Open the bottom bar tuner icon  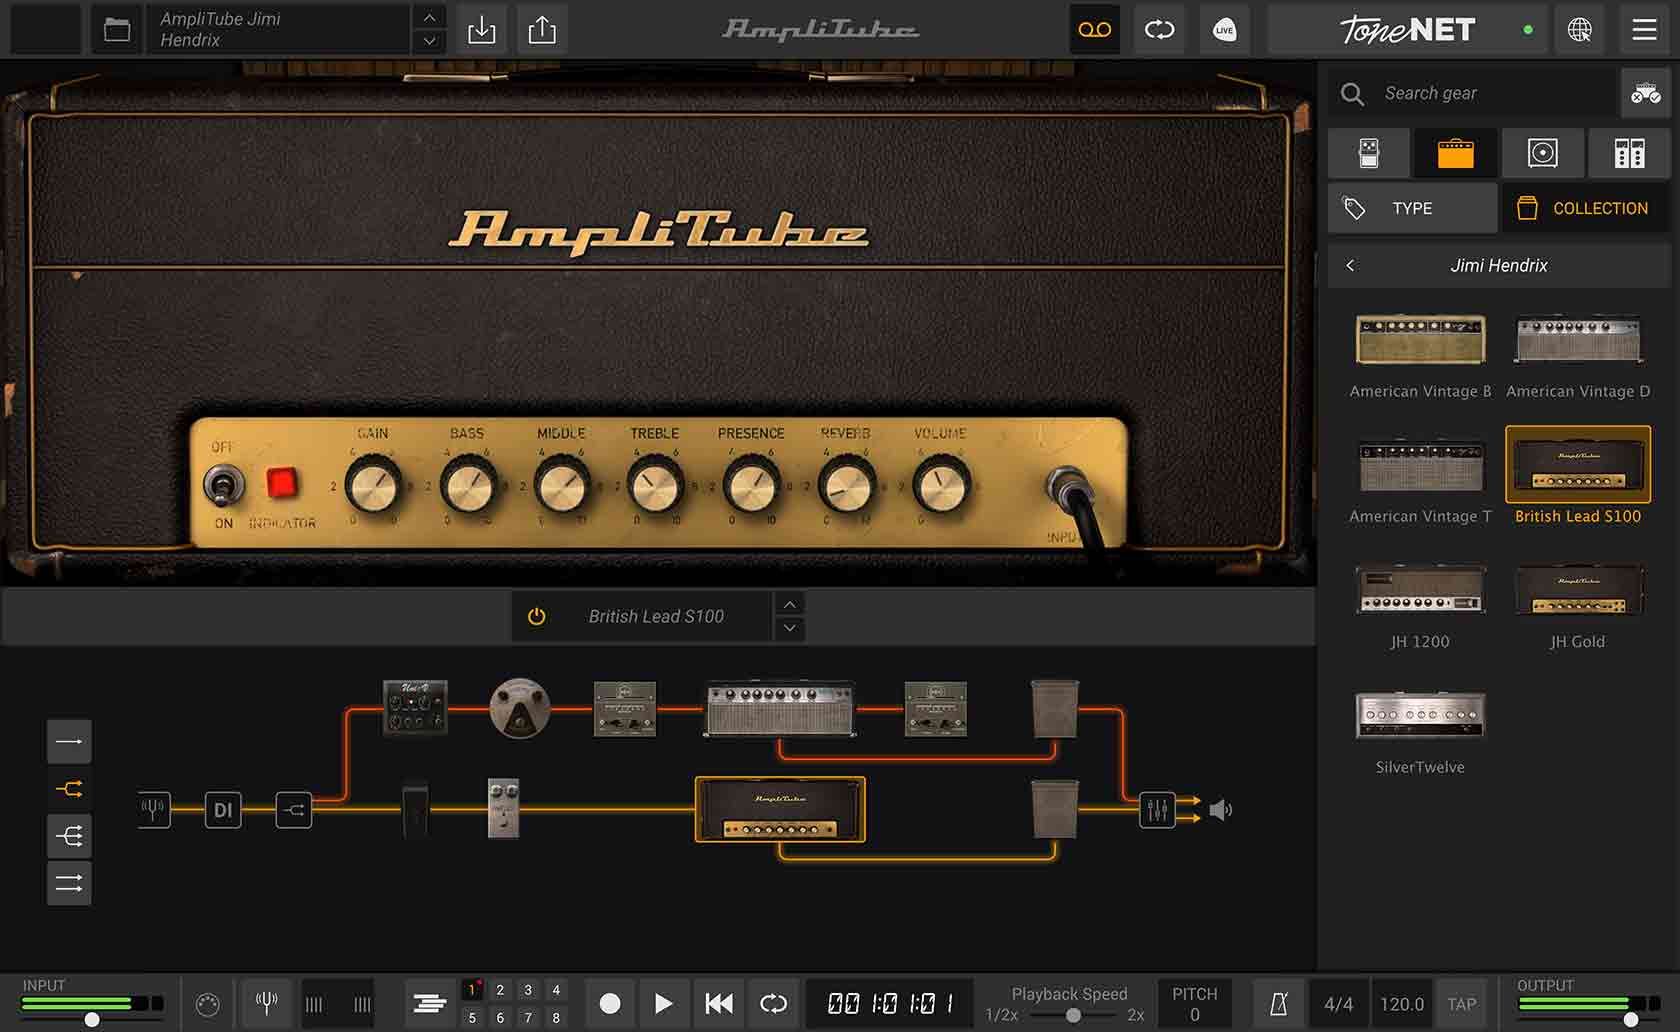pyautogui.click(x=266, y=1003)
